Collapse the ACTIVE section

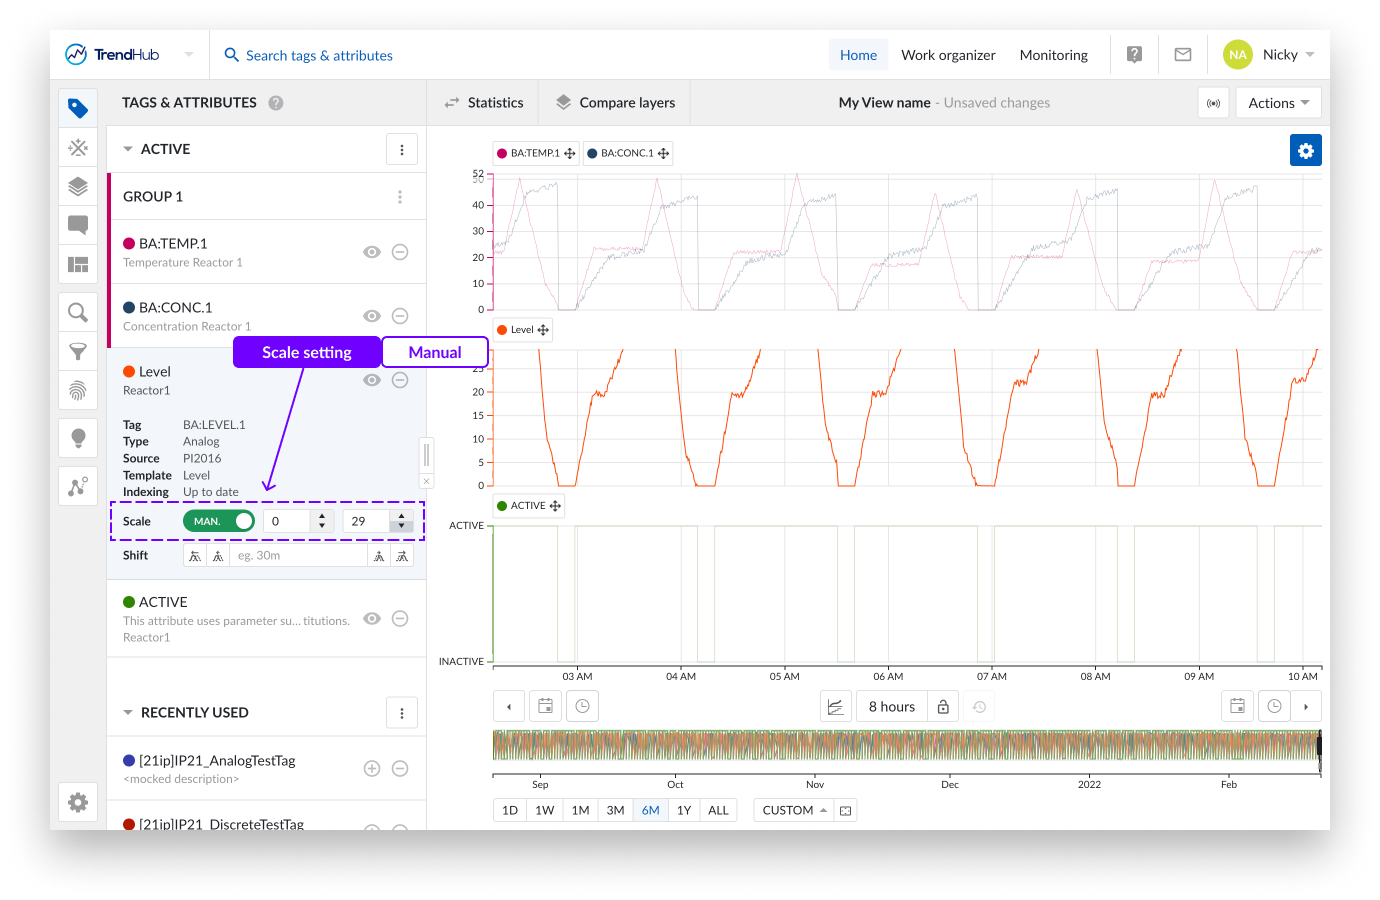click(128, 149)
